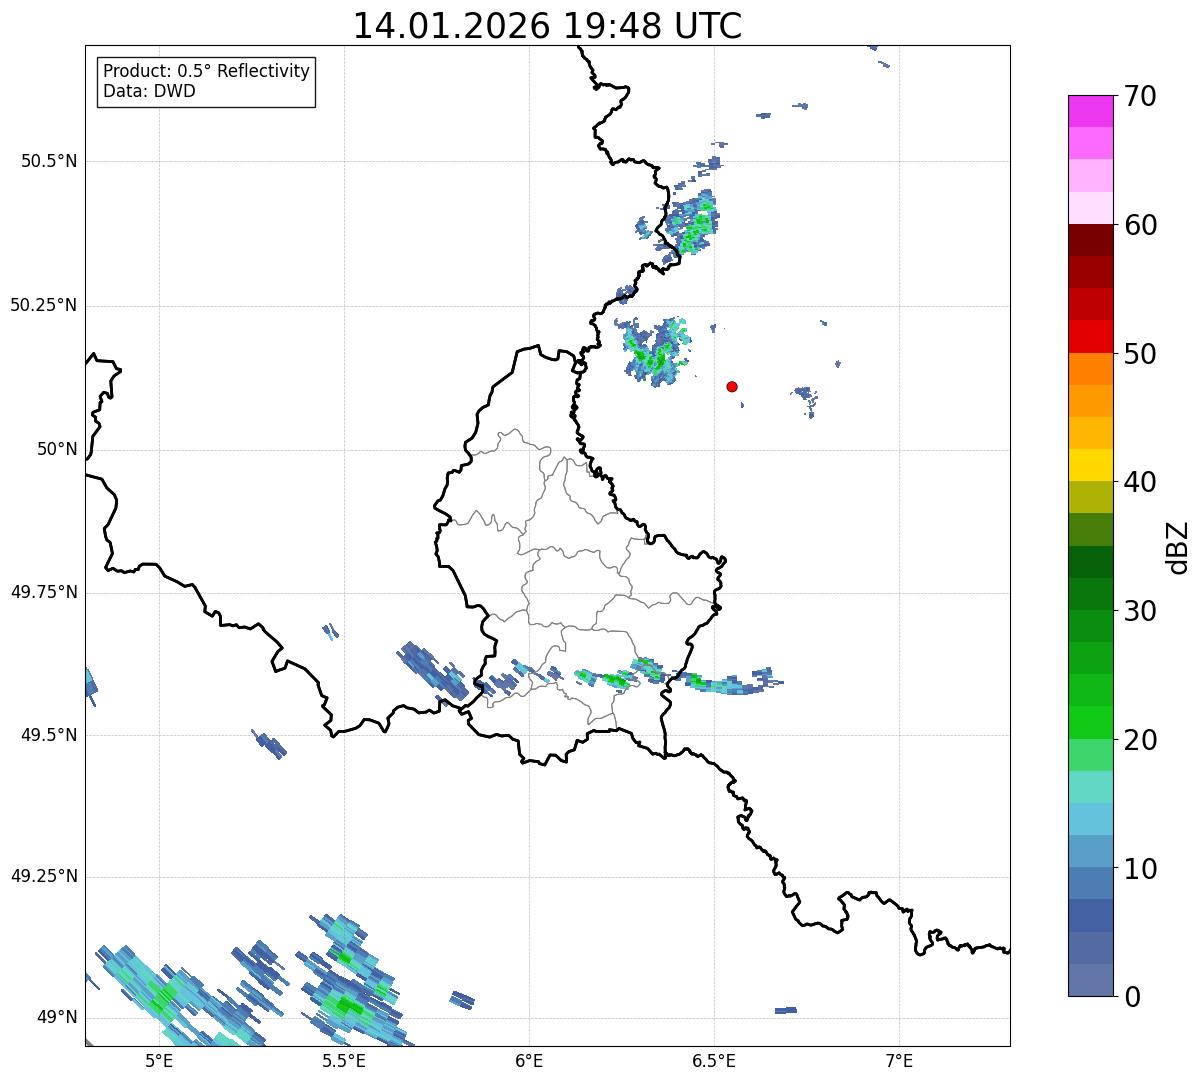Click the 5.5°E longitude label
This screenshot has height=1081, width=1202.
[344, 1060]
